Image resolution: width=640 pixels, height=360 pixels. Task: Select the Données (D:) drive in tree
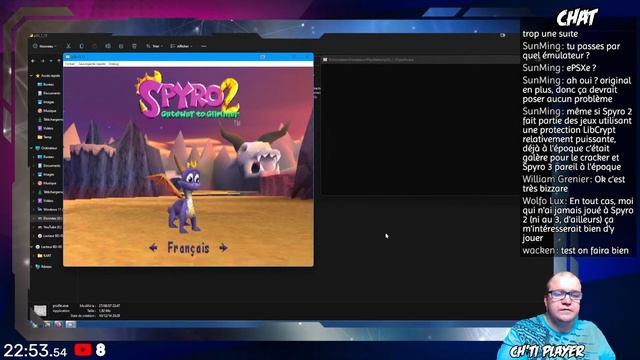click(50, 218)
